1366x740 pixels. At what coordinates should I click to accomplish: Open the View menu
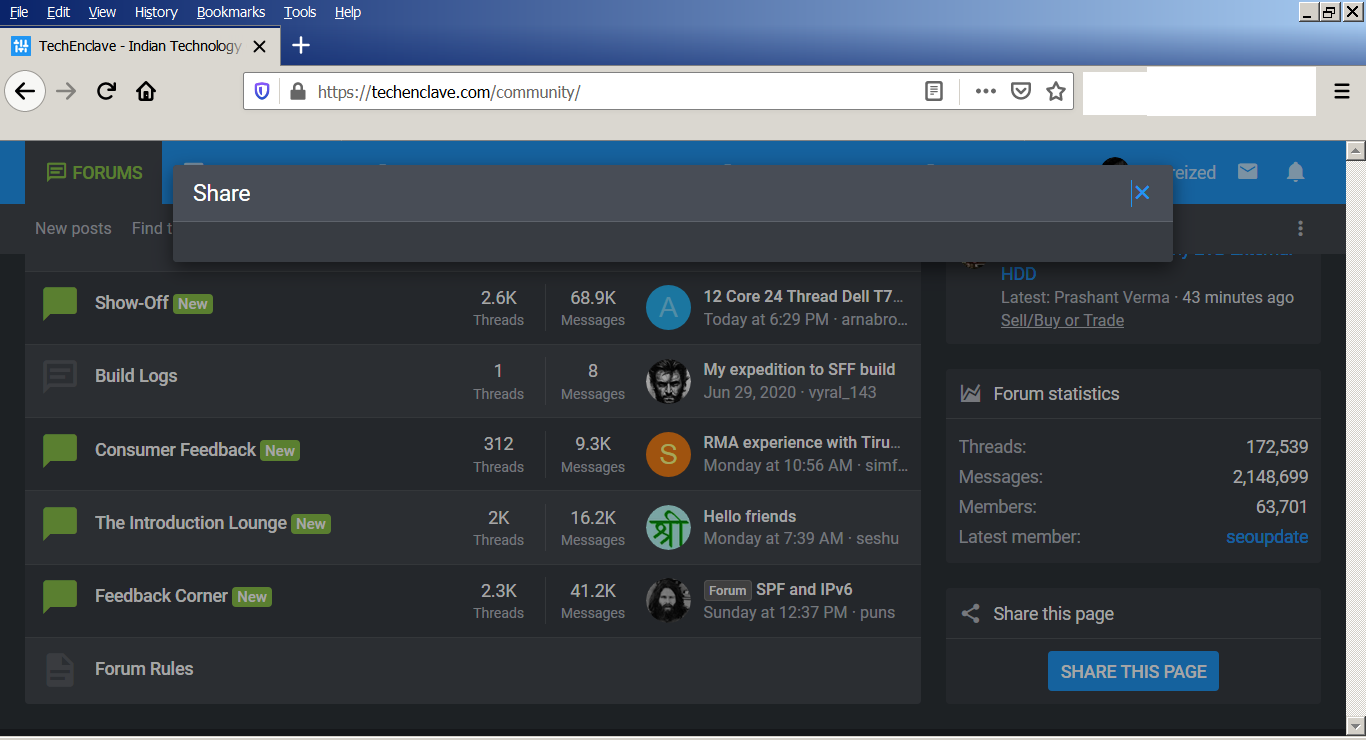click(x=102, y=12)
